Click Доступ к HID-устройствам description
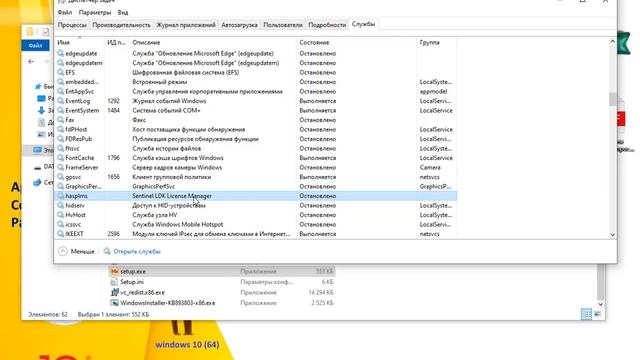Image resolution: width=640 pixels, height=360 pixels. point(169,205)
